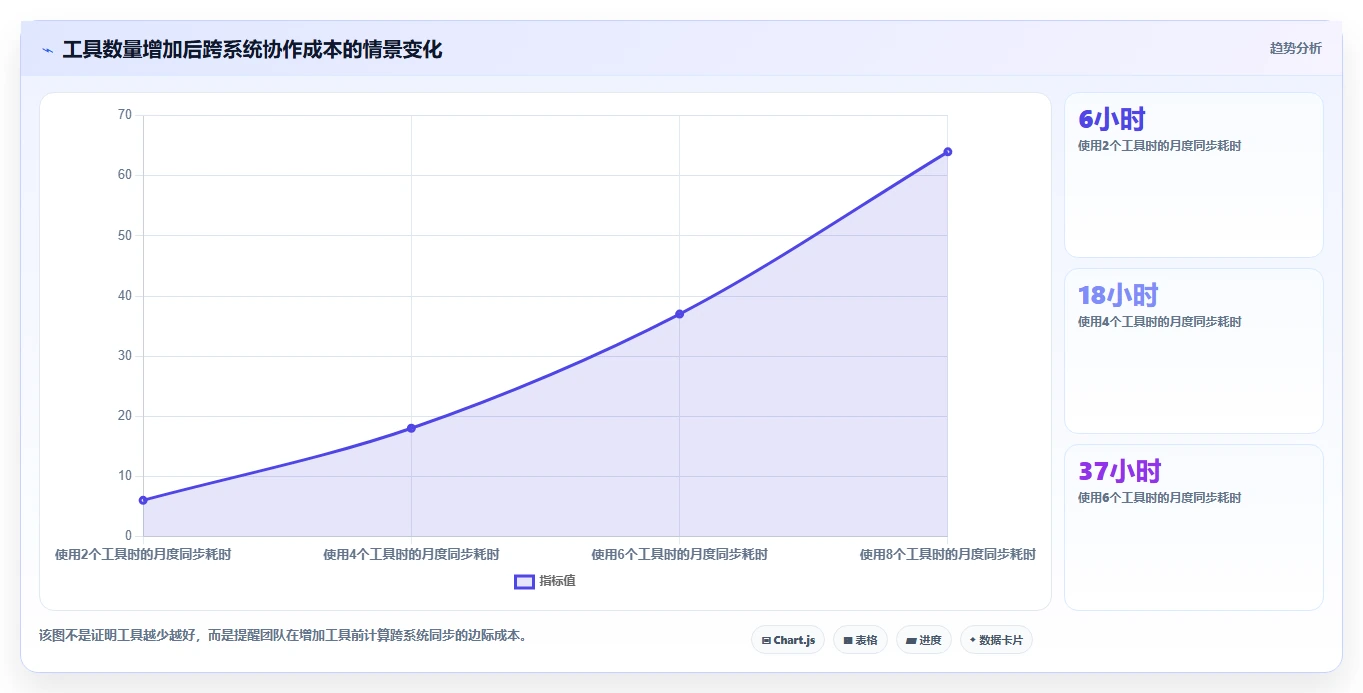Click the y-axis tick label 40
This screenshot has width=1363, height=693.
(125, 296)
